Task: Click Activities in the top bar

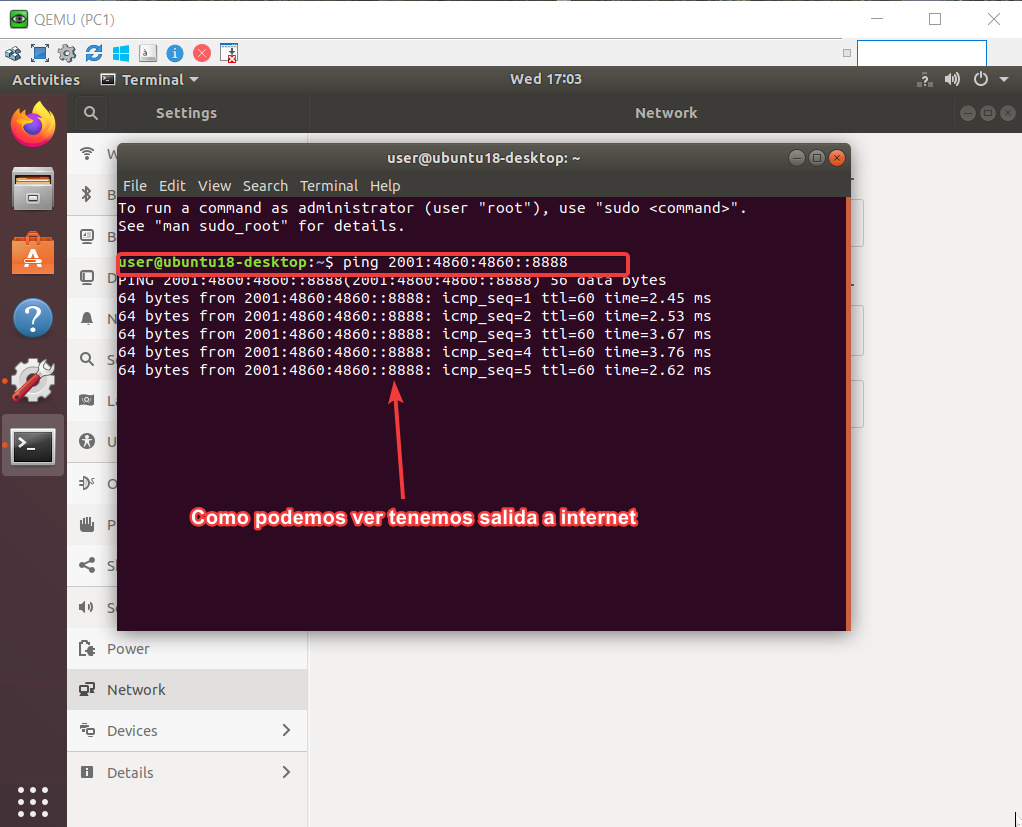Action: [x=45, y=79]
